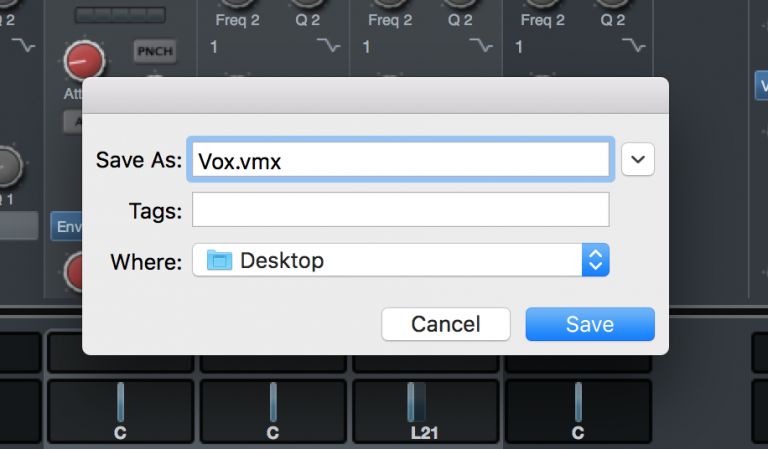Image resolution: width=768 pixels, height=449 pixels.
Task: Click the Desktop folder icon
Action: [x=219, y=260]
